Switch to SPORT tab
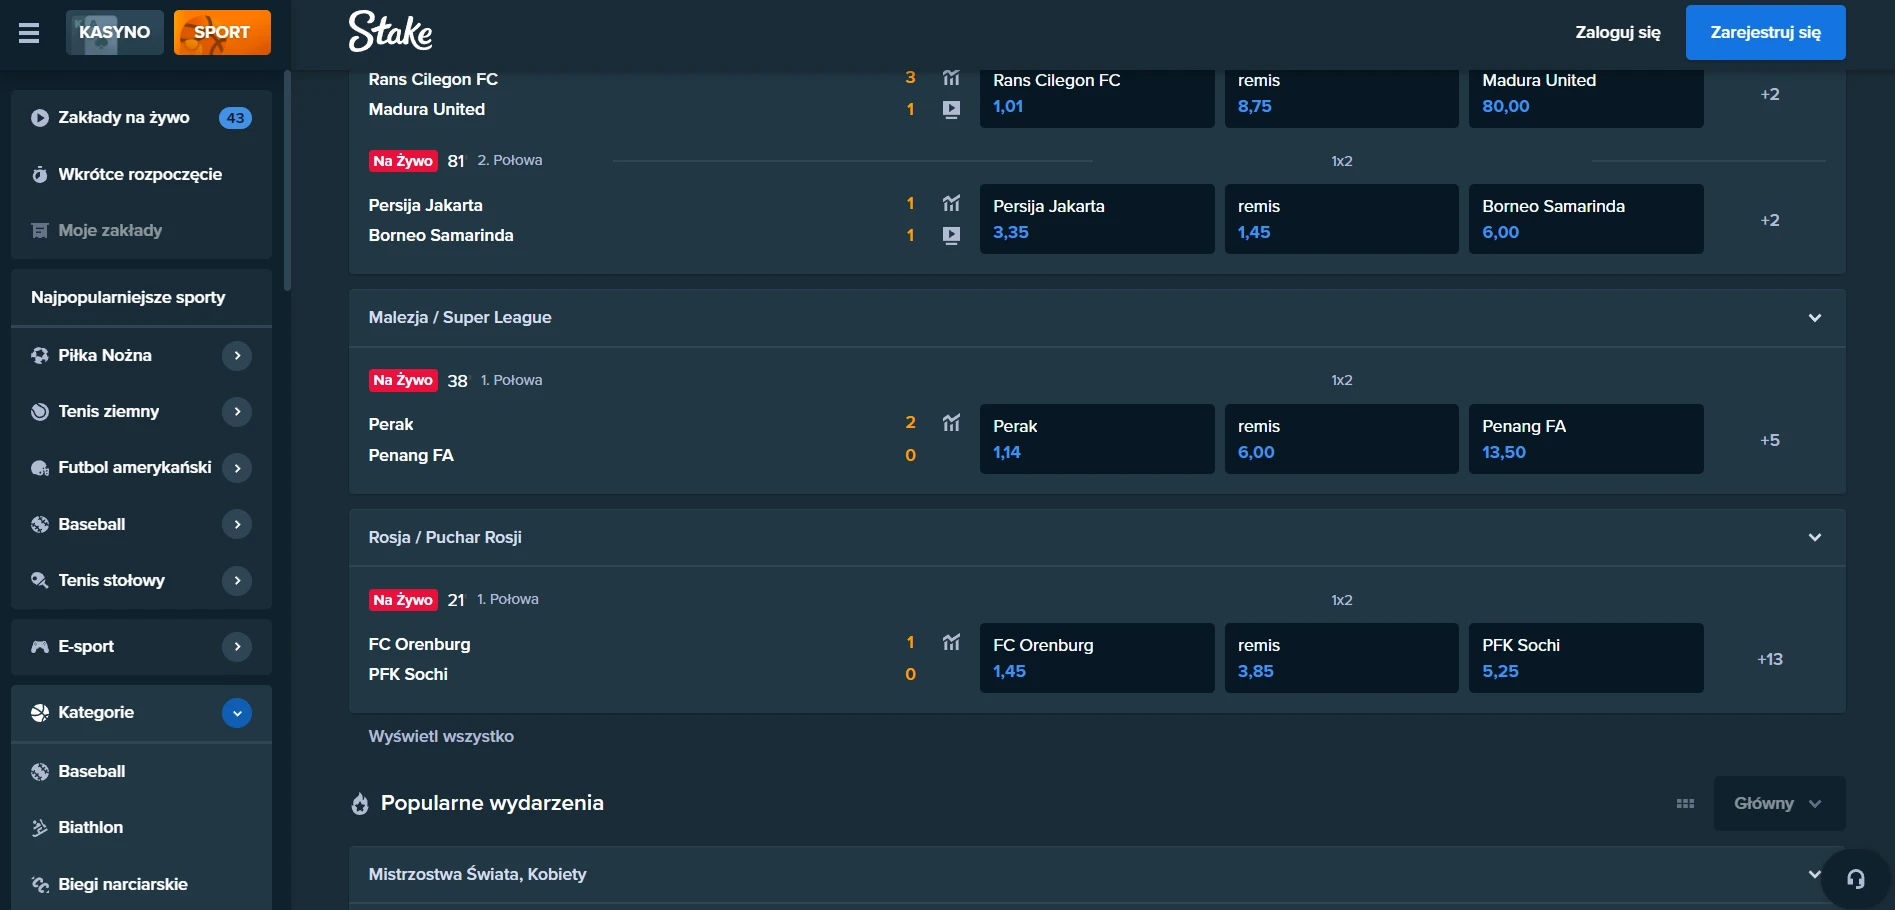Viewport: 1895px width, 910px height. 222,32
